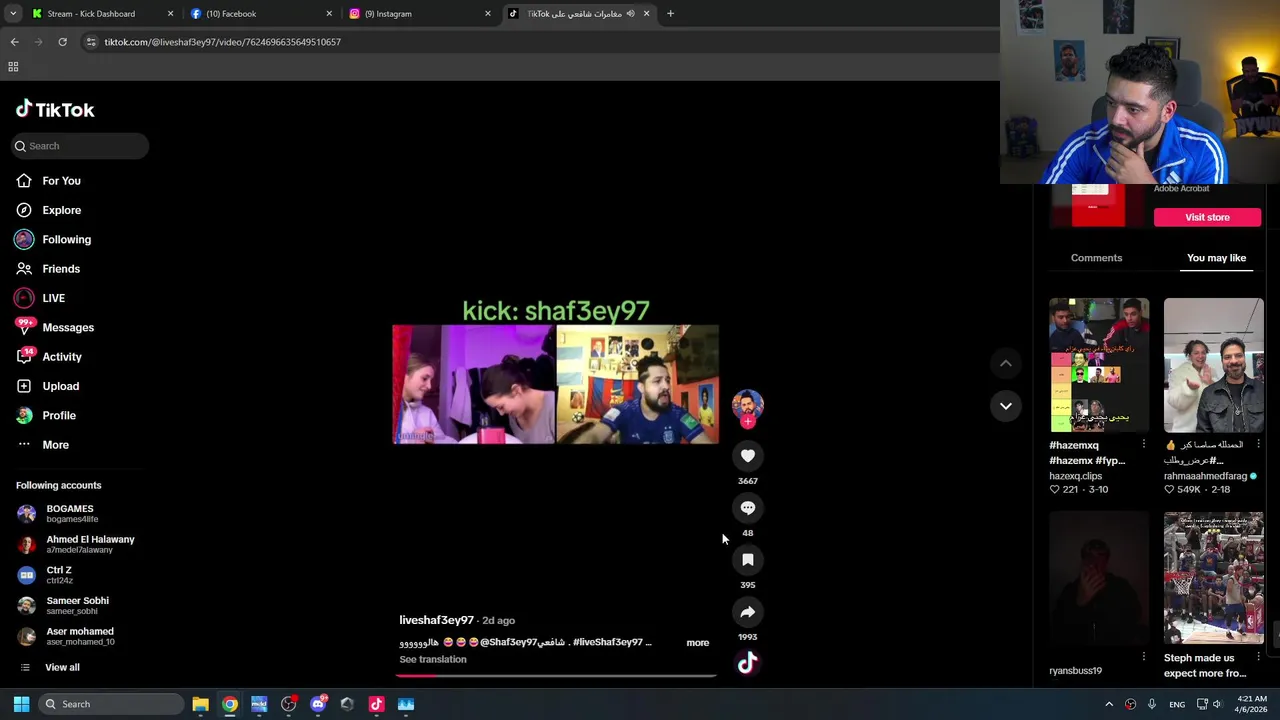Switch to the Comments tab
The width and height of the screenshot is (1280, 720).
tap(1096, 258)
